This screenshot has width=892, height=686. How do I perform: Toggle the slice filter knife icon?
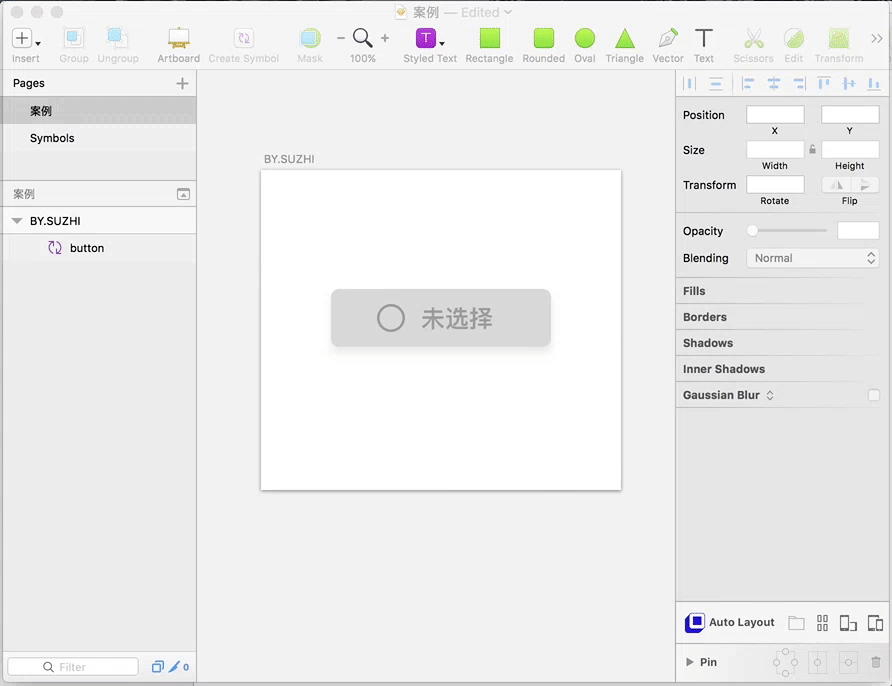174,666
